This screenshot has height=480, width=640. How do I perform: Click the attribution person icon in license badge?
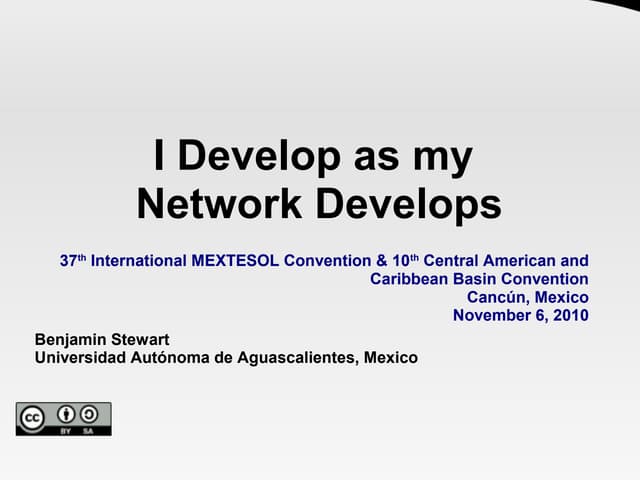tap(67, 414)
